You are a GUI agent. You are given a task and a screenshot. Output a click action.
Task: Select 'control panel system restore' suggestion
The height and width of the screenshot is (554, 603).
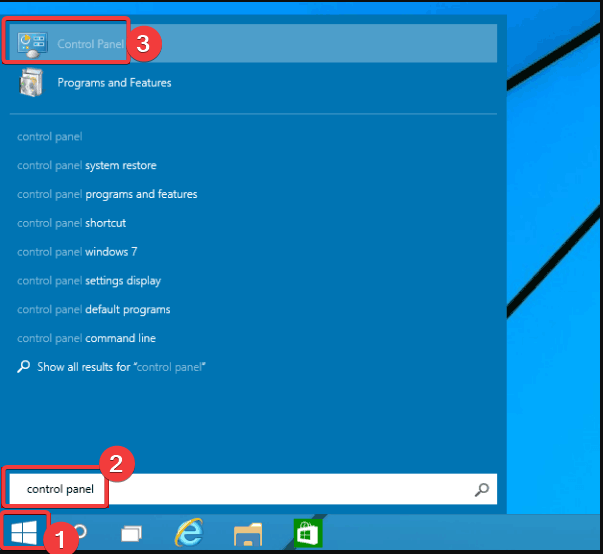(x=87, y=165)
